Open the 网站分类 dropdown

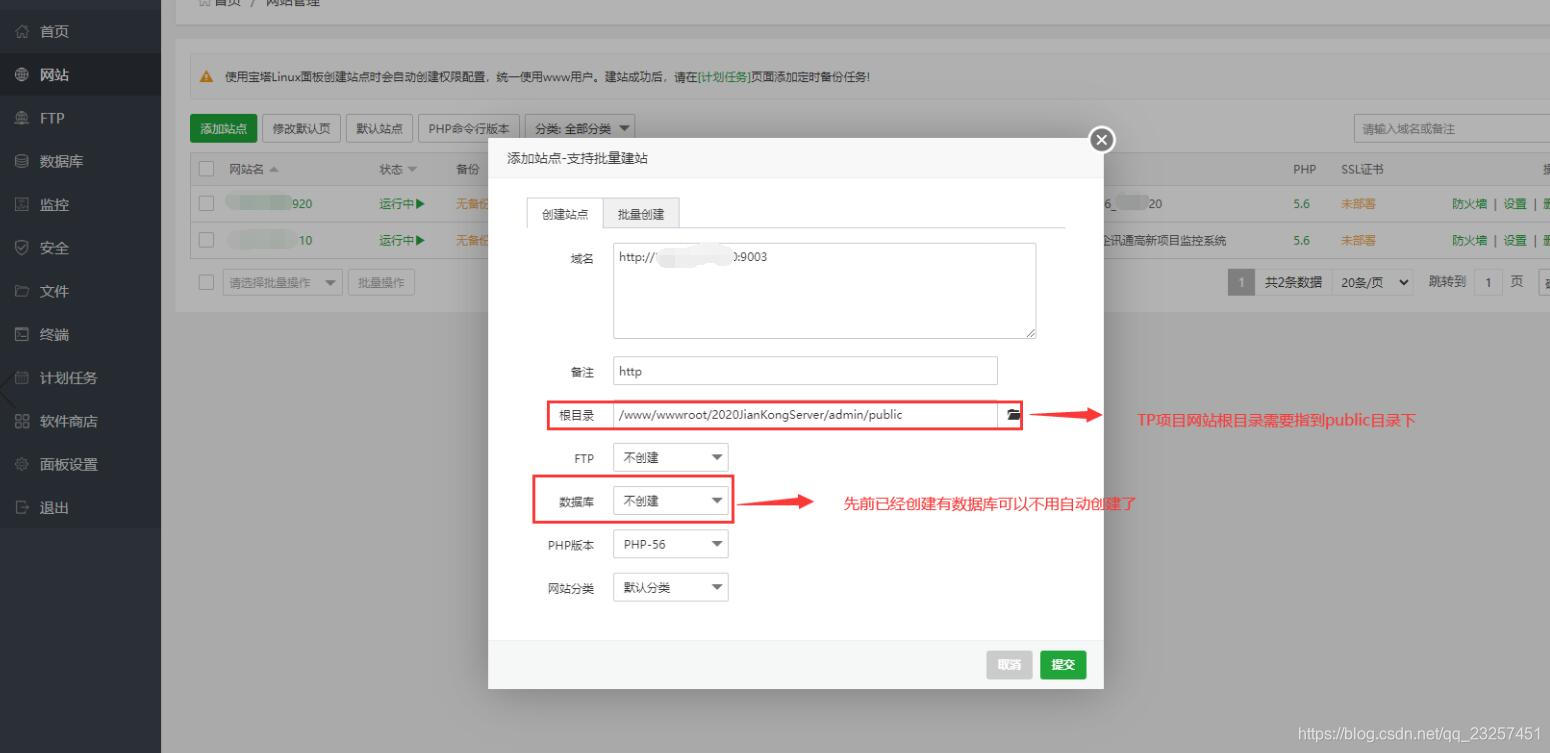coord(670,587)
